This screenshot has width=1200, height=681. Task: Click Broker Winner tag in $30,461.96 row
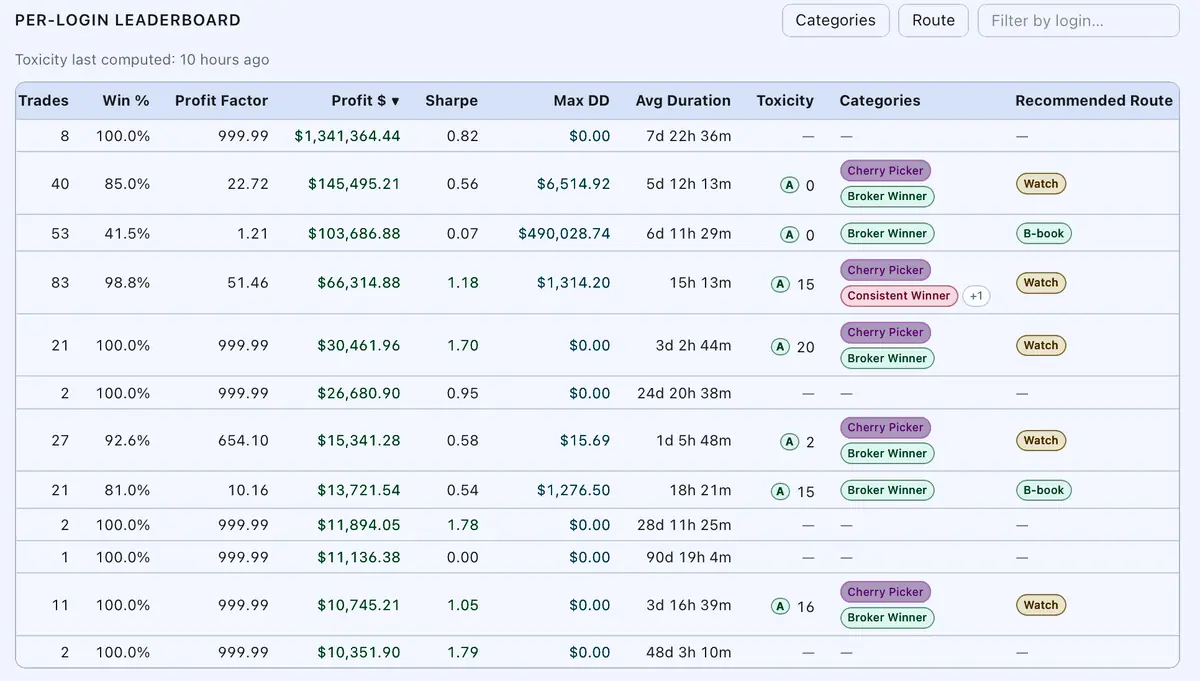[887, 358]
